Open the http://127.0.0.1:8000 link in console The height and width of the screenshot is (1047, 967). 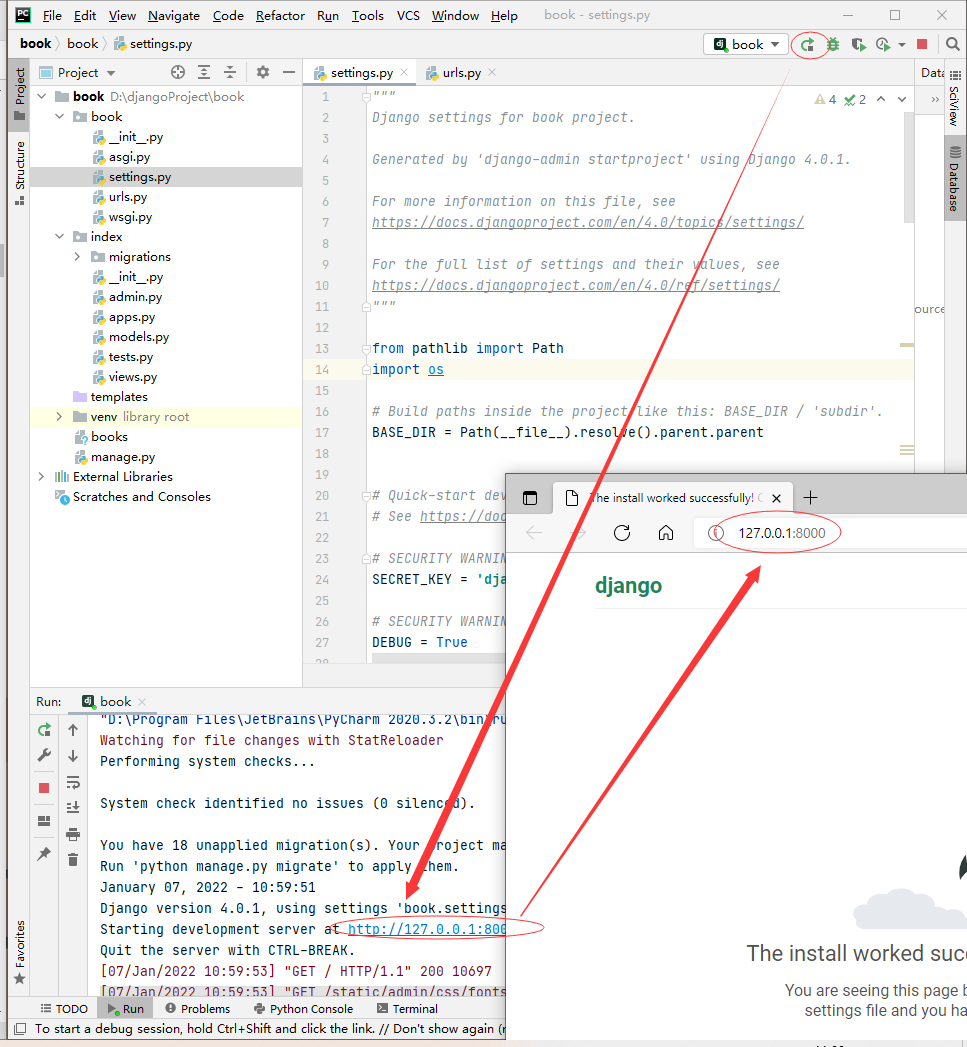(427, 929)
